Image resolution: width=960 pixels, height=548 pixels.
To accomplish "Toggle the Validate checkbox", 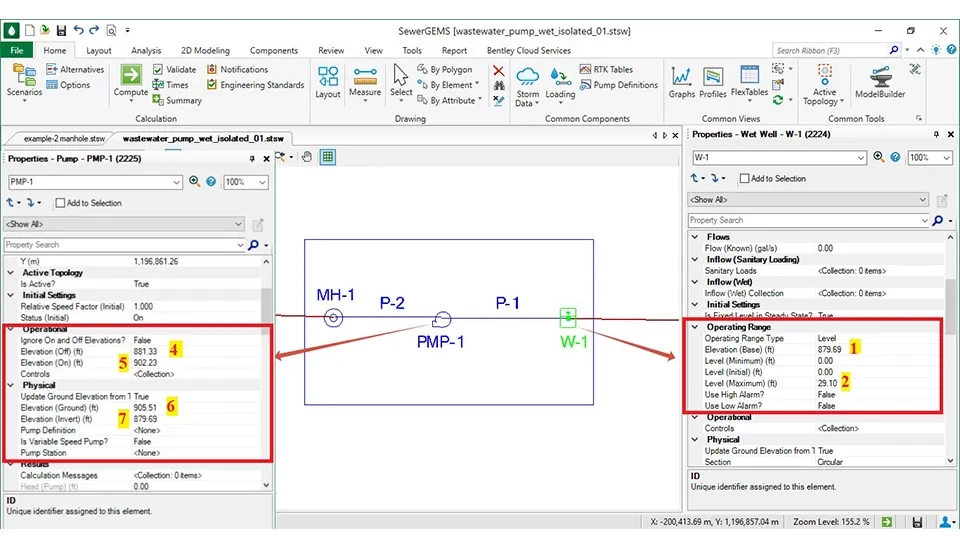I will tap(159, 70).
